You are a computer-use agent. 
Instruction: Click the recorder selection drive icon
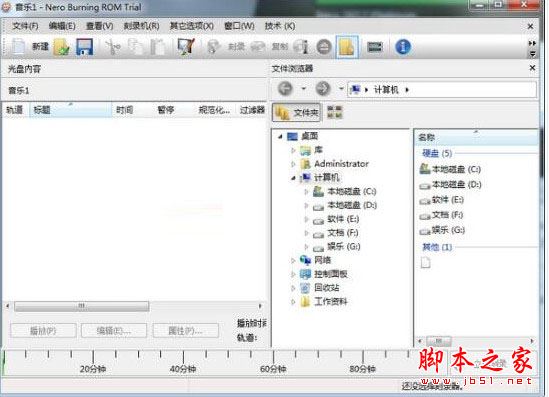(375, 47)
